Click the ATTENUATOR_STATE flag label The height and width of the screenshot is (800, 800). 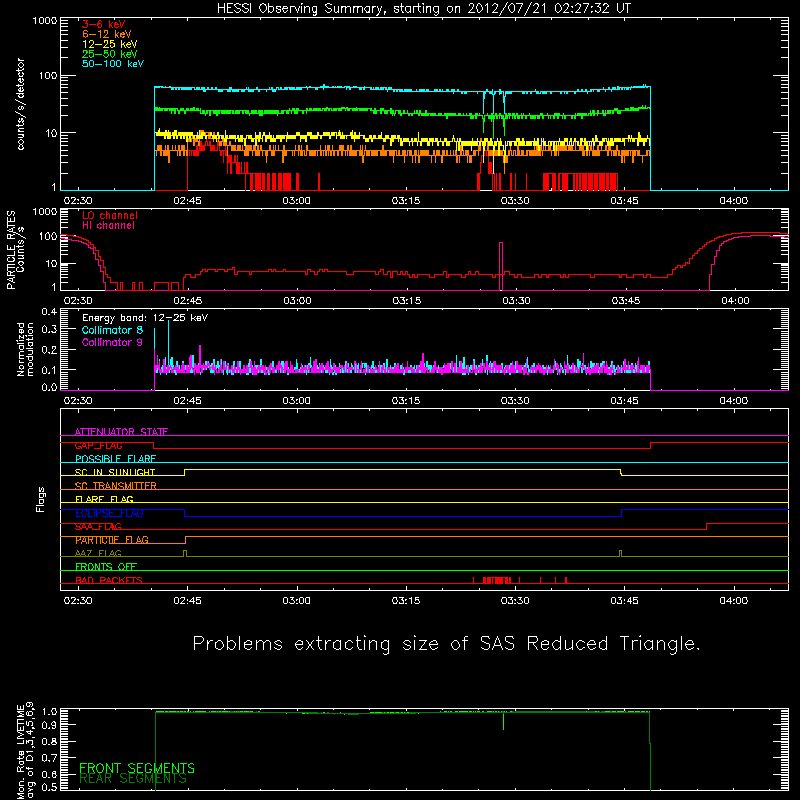pyautogui.click(x=121, y=432)
